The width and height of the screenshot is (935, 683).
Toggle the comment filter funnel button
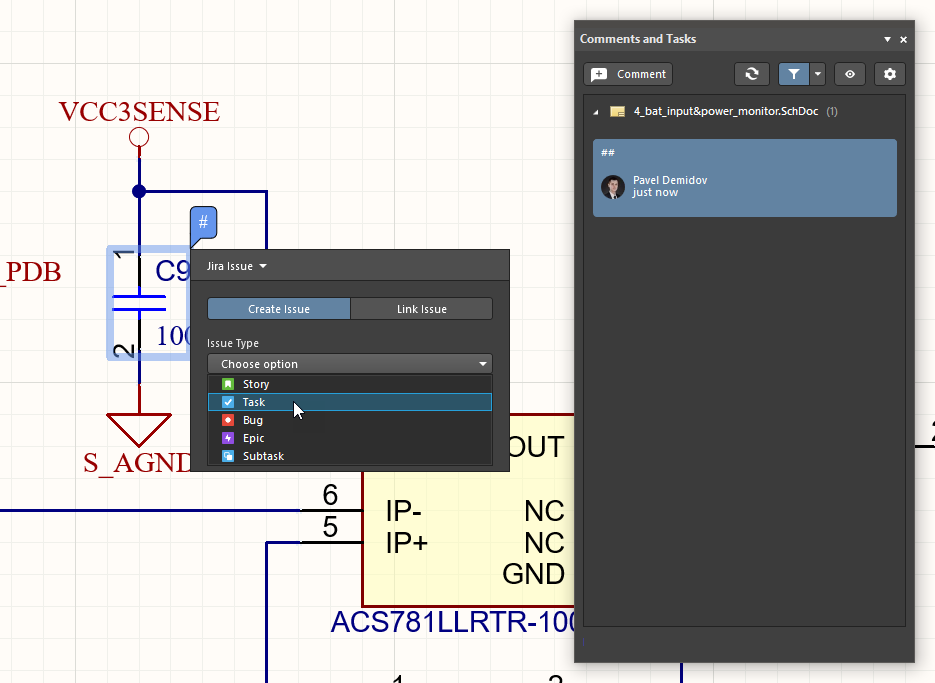794,75
